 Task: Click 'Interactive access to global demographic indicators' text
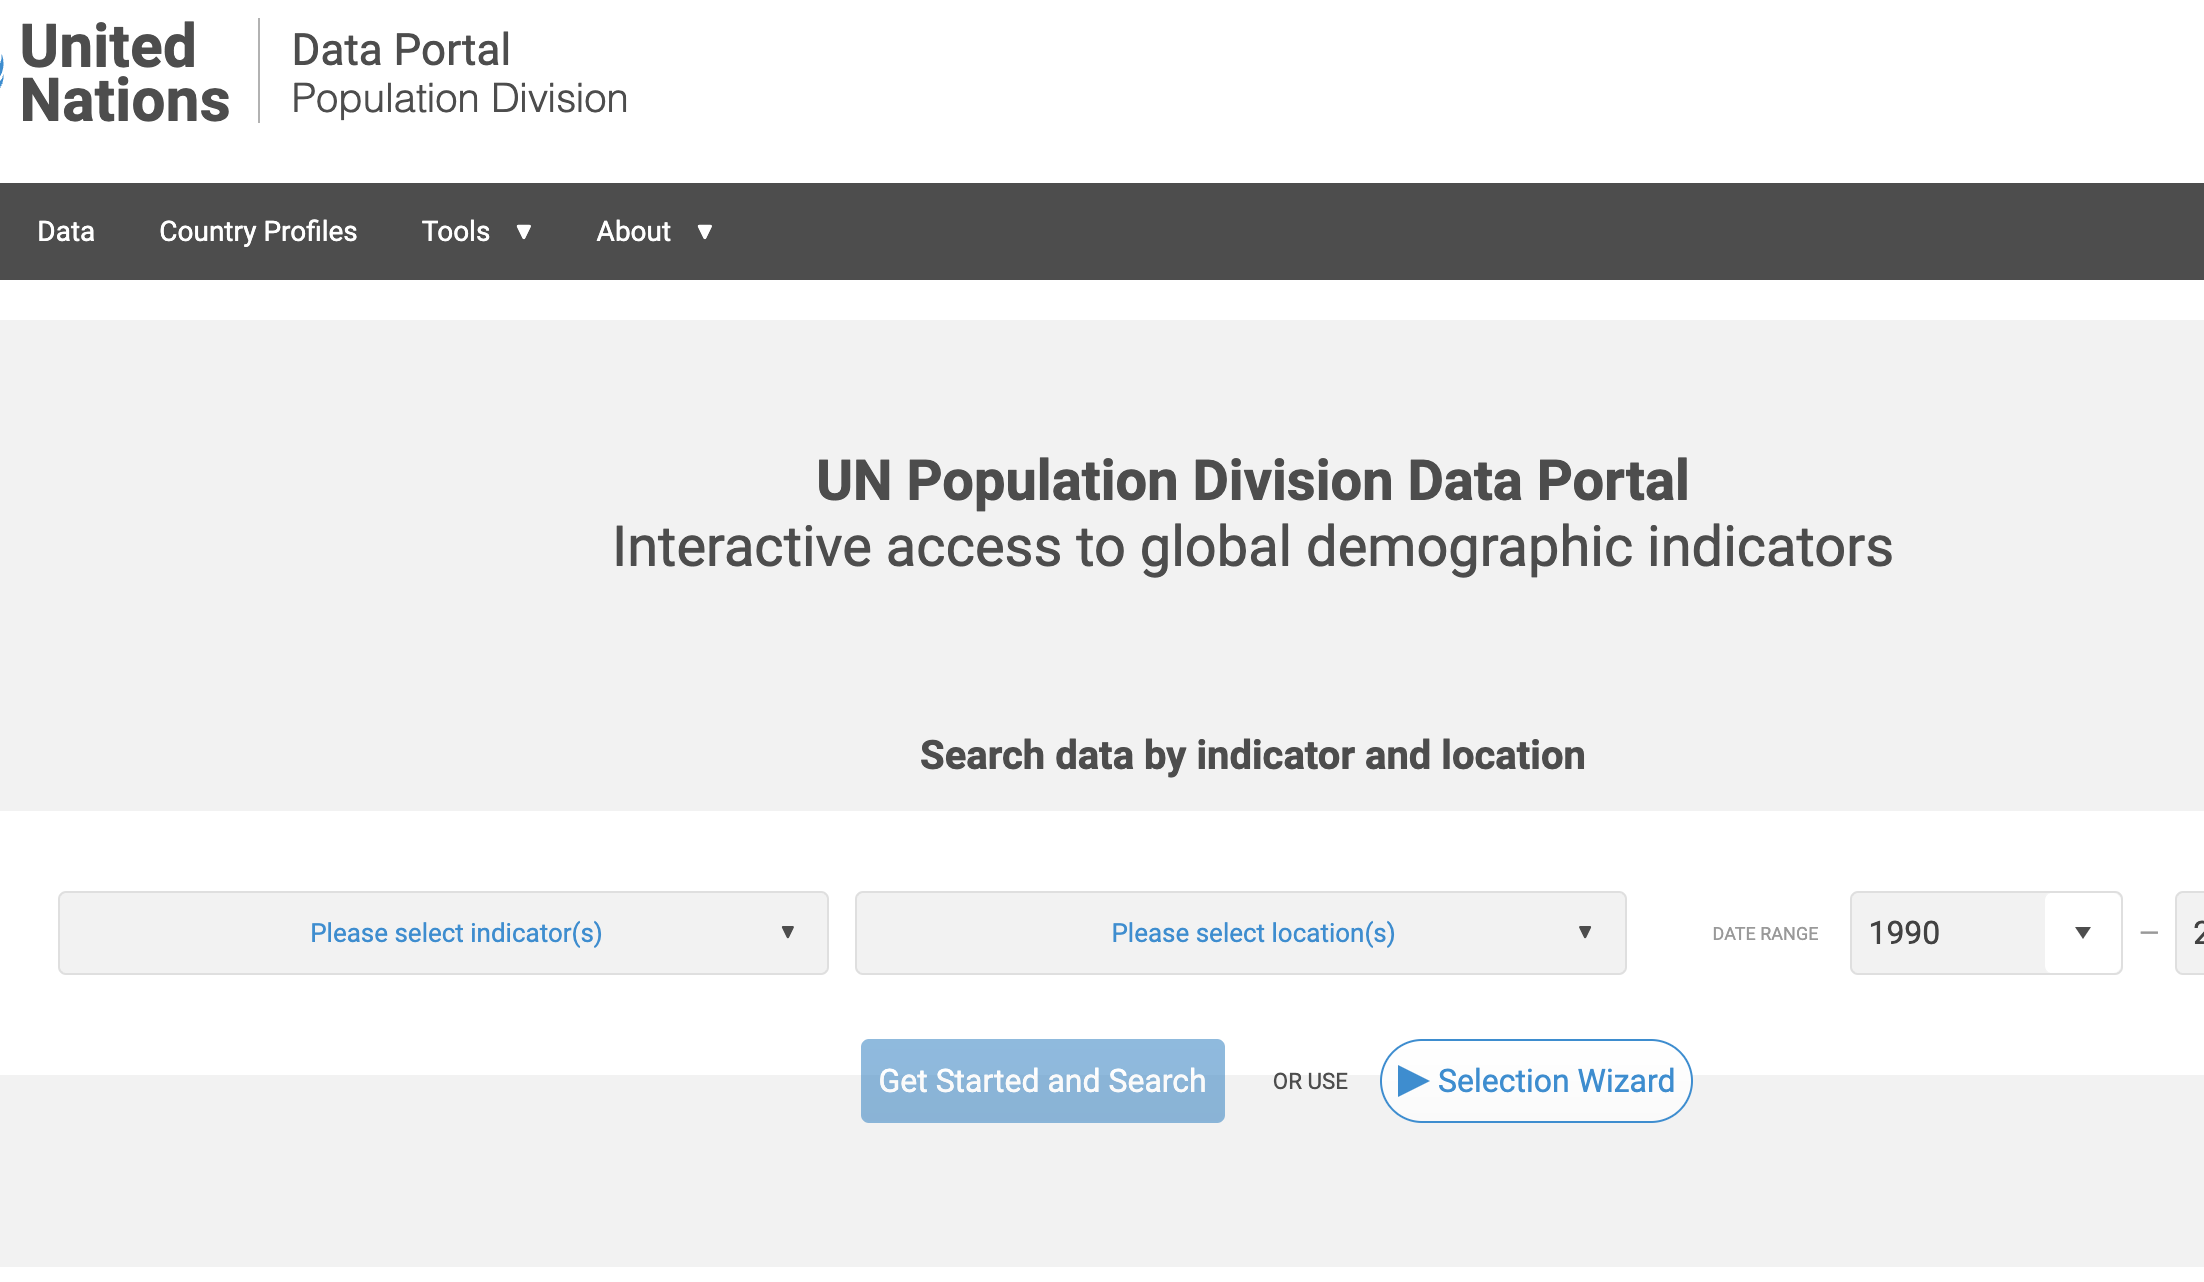point(1252,547)
